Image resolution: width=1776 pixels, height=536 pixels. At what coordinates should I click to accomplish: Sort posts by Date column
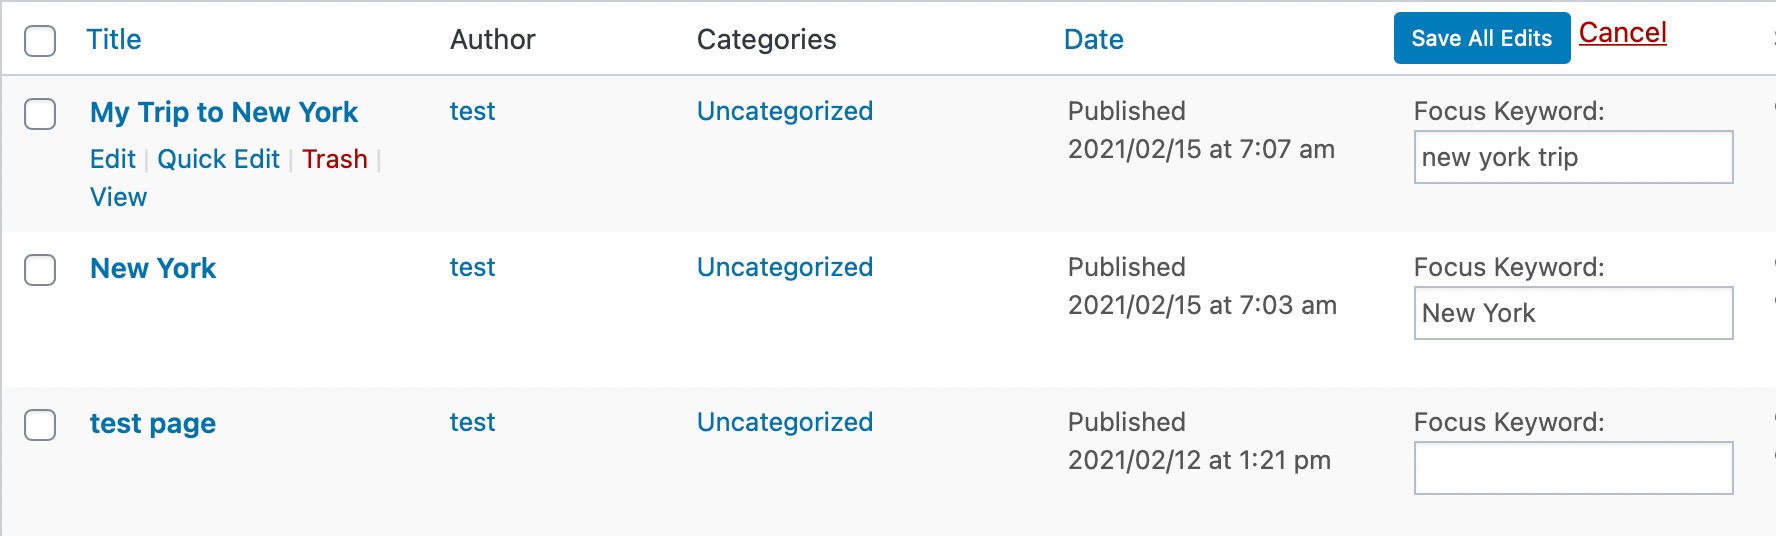(x=1093, y=40)
